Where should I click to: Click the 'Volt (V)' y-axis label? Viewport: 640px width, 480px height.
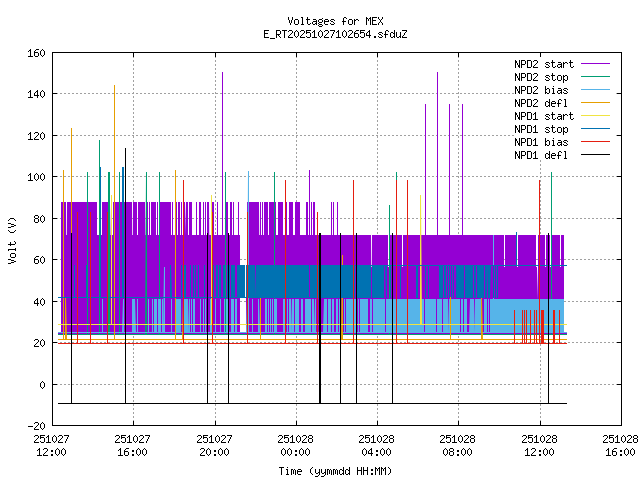pyautogui.click(x=12, y=240)
